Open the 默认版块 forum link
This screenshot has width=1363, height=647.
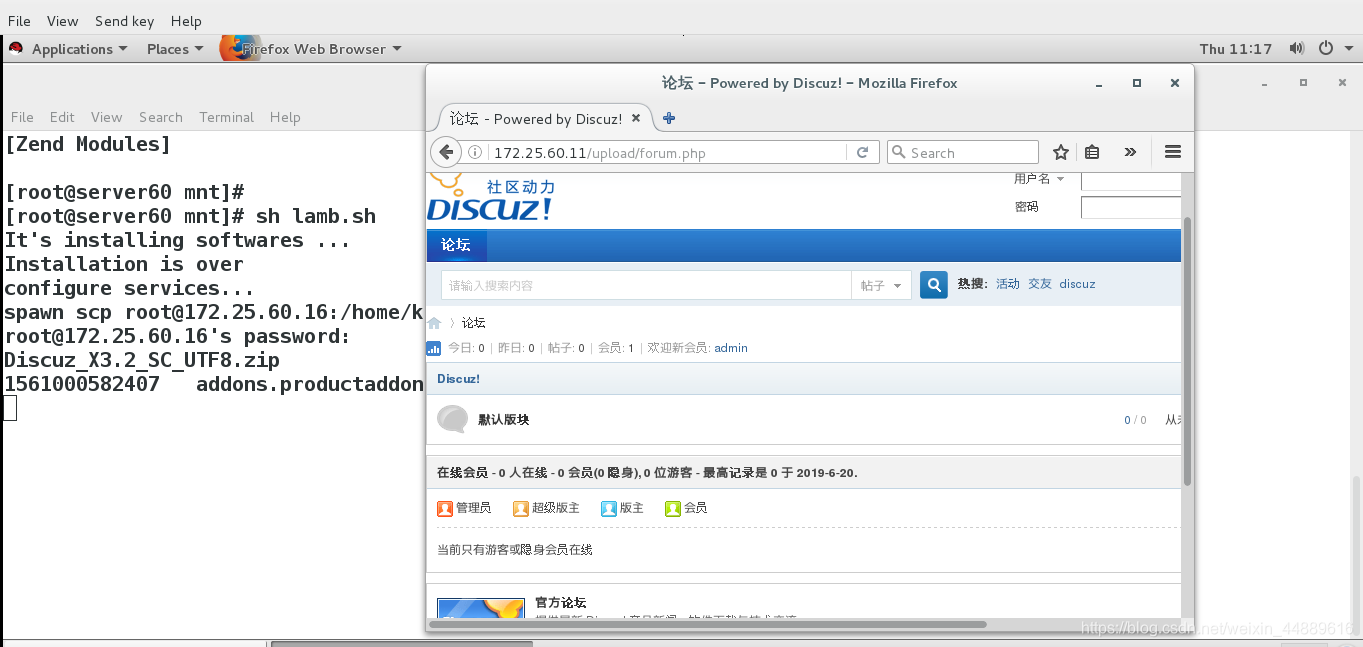click(504, 419)
